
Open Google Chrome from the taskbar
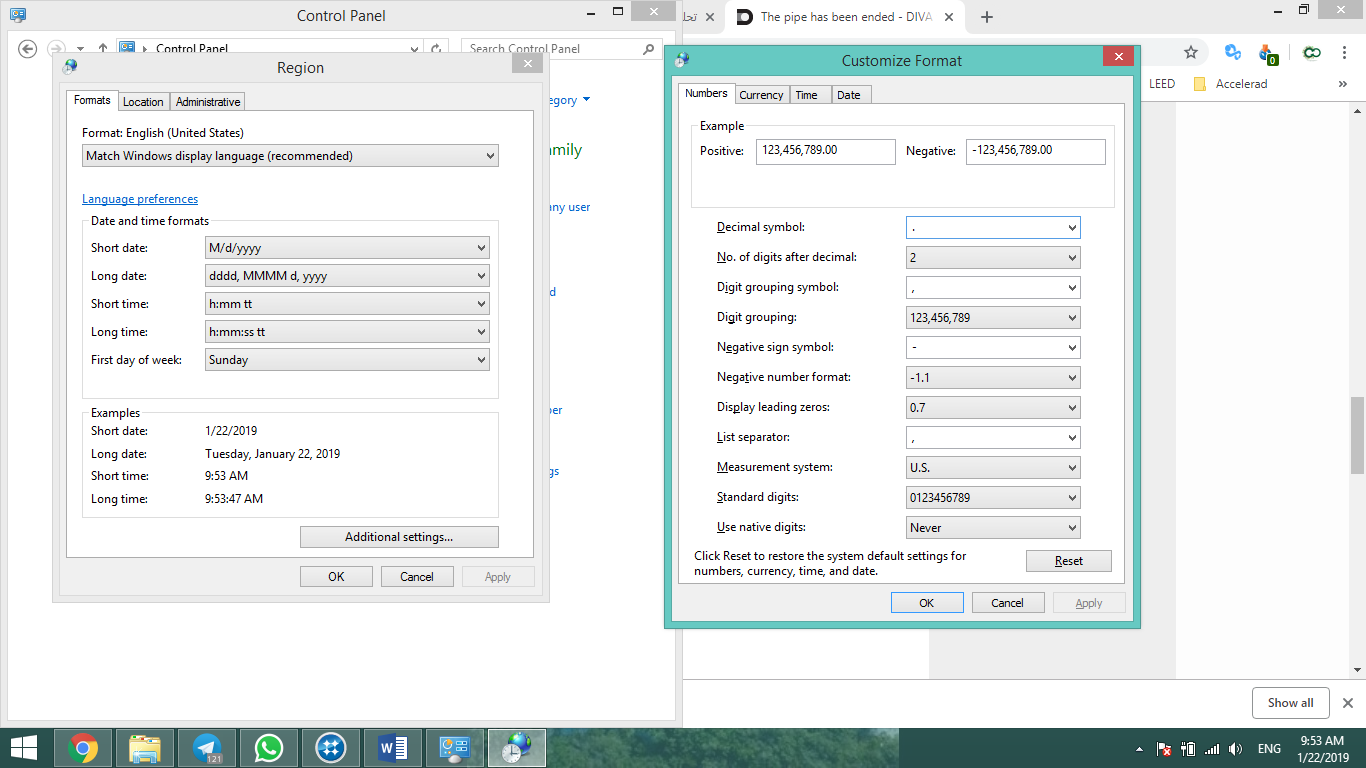coord(83,748)
